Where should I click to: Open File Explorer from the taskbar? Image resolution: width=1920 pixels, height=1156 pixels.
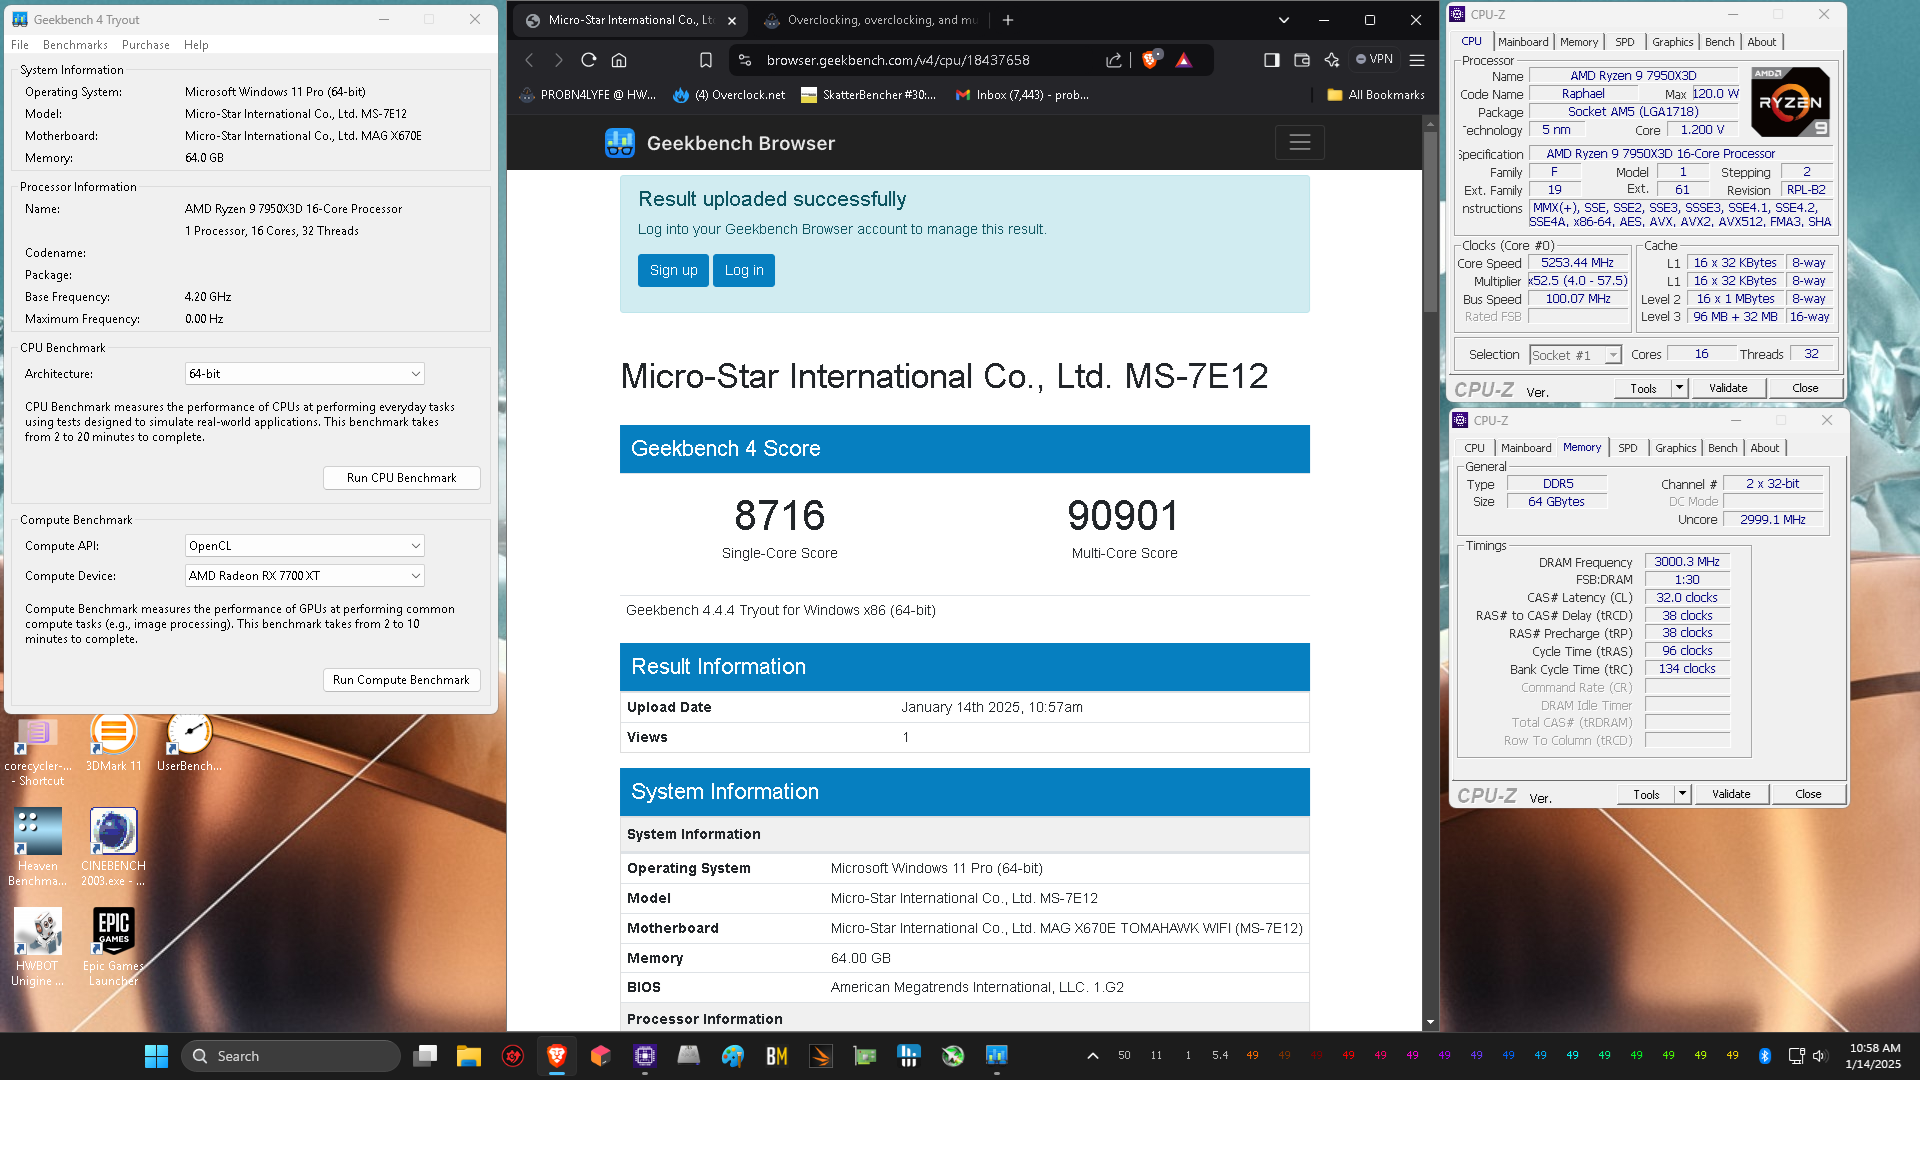[469, 1056]
